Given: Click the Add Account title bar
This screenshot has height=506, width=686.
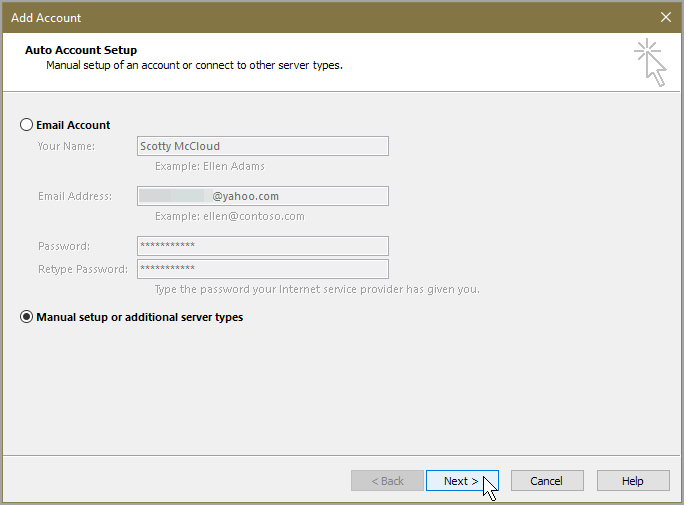Looking at the screenshot, I should coord(300,17).
